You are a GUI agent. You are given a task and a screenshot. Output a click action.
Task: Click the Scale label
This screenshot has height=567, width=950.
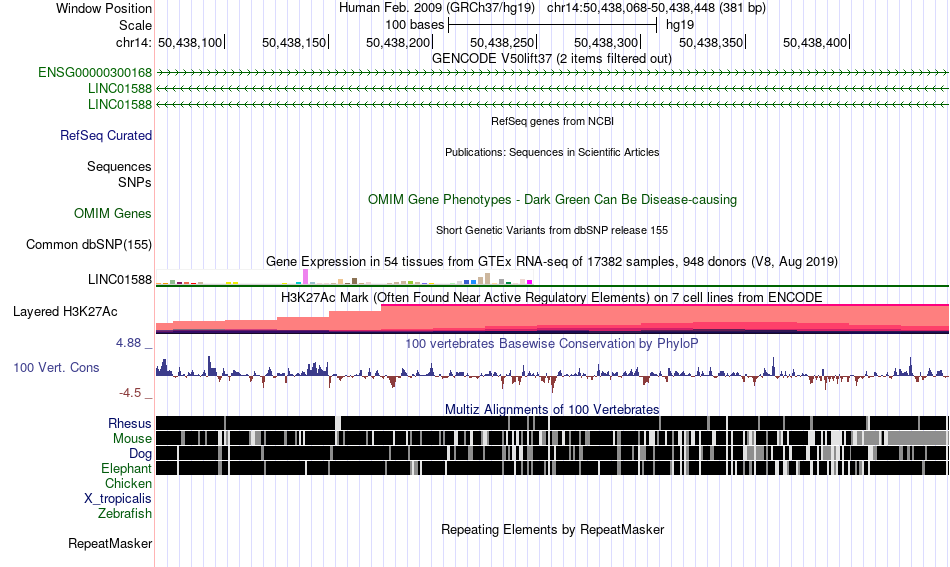click(x=135, y=25)
